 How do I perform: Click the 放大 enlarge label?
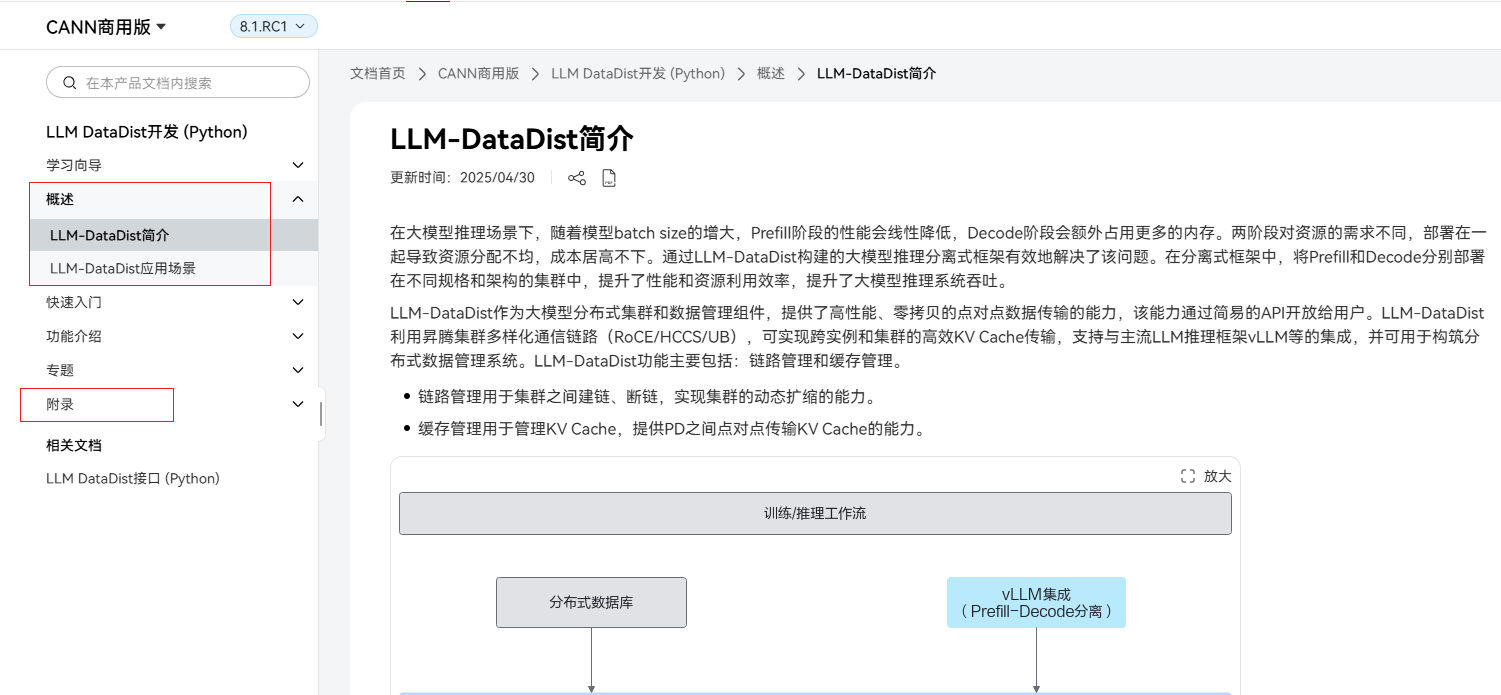[x=1218, y=476]
